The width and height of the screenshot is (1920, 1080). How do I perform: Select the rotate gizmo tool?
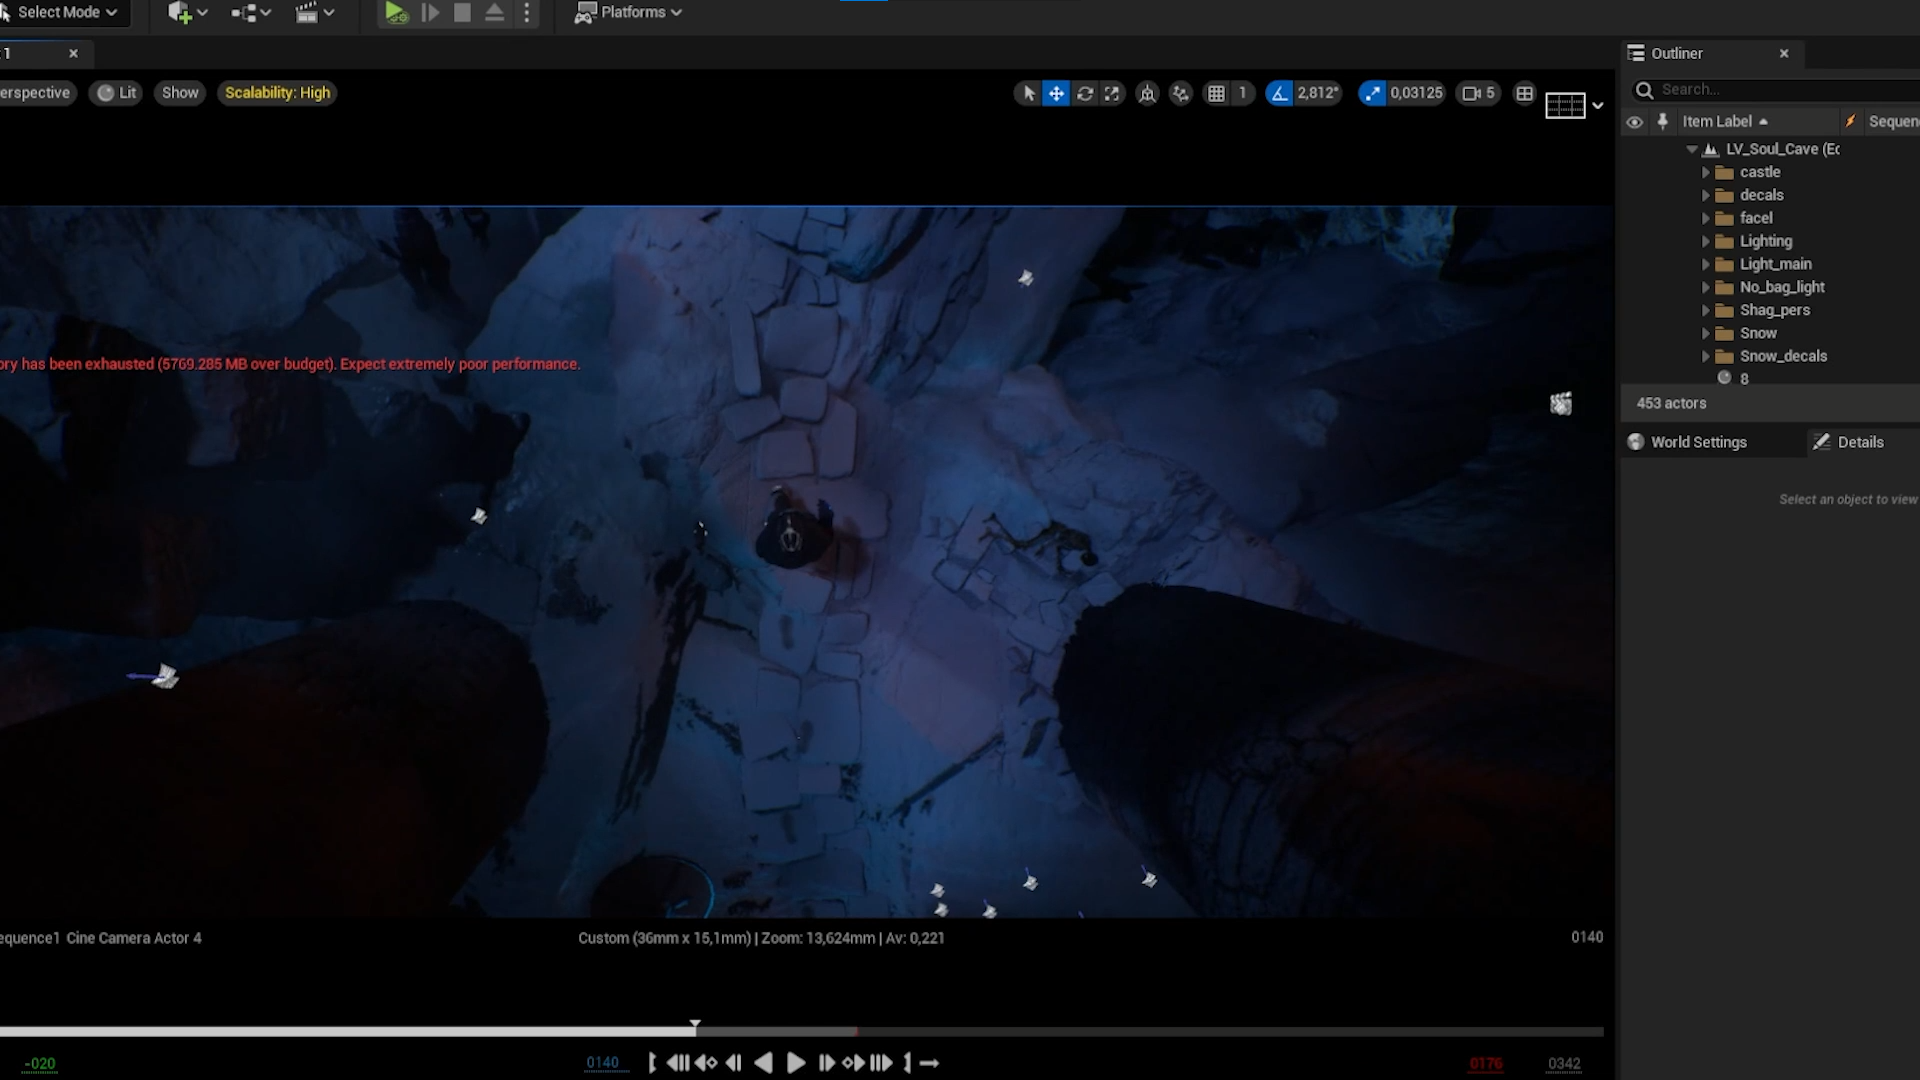pyautogui.click(x=1084, y=93)
